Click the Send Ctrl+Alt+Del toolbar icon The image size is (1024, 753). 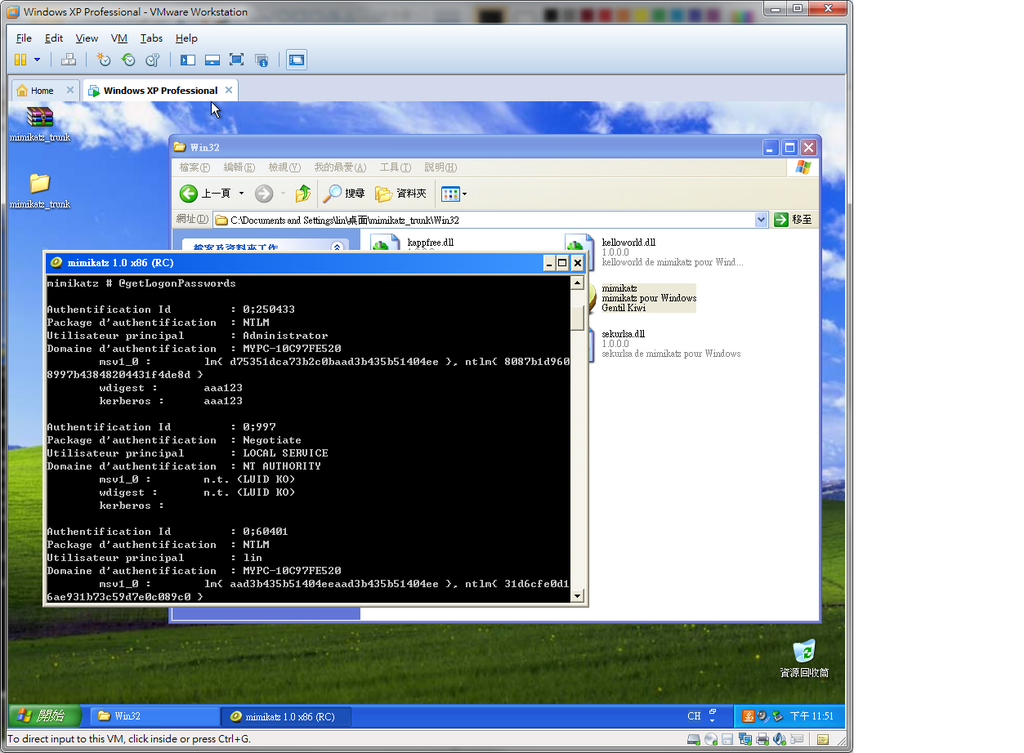pyautogui.click(x=68, y=60)
